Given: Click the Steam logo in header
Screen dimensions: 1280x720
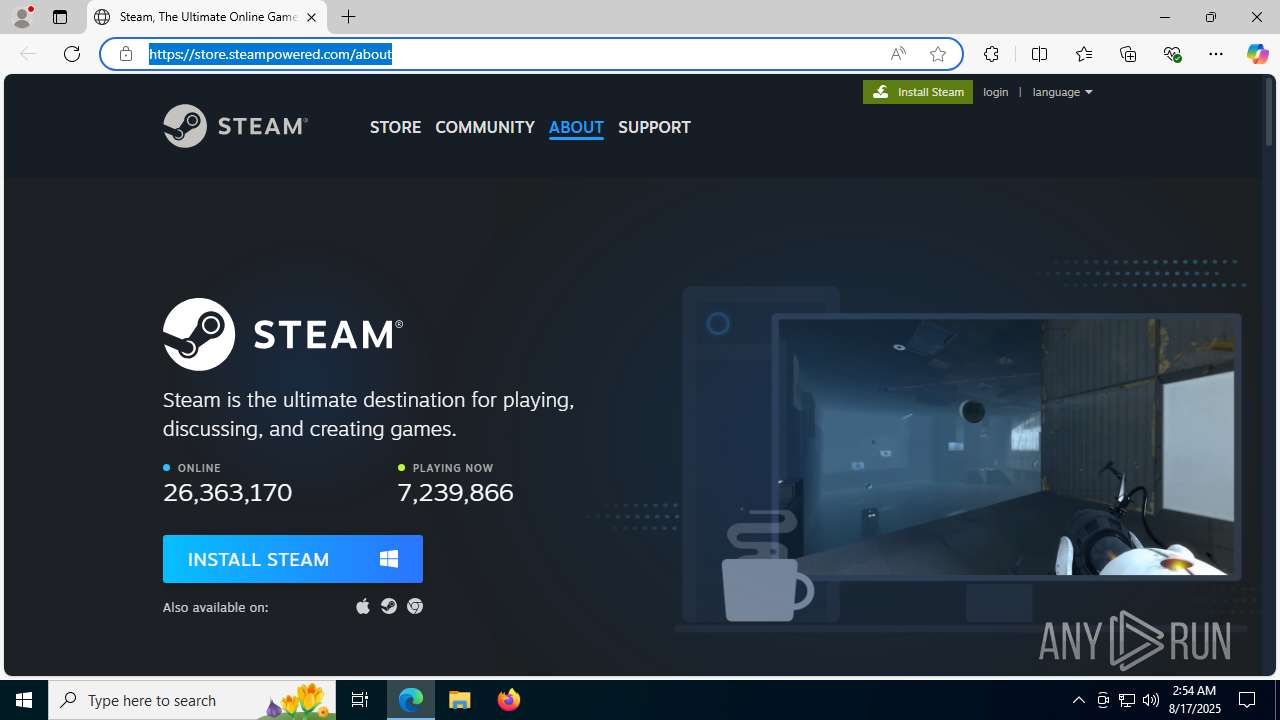Looking at the screenshot, I should 235,126.
